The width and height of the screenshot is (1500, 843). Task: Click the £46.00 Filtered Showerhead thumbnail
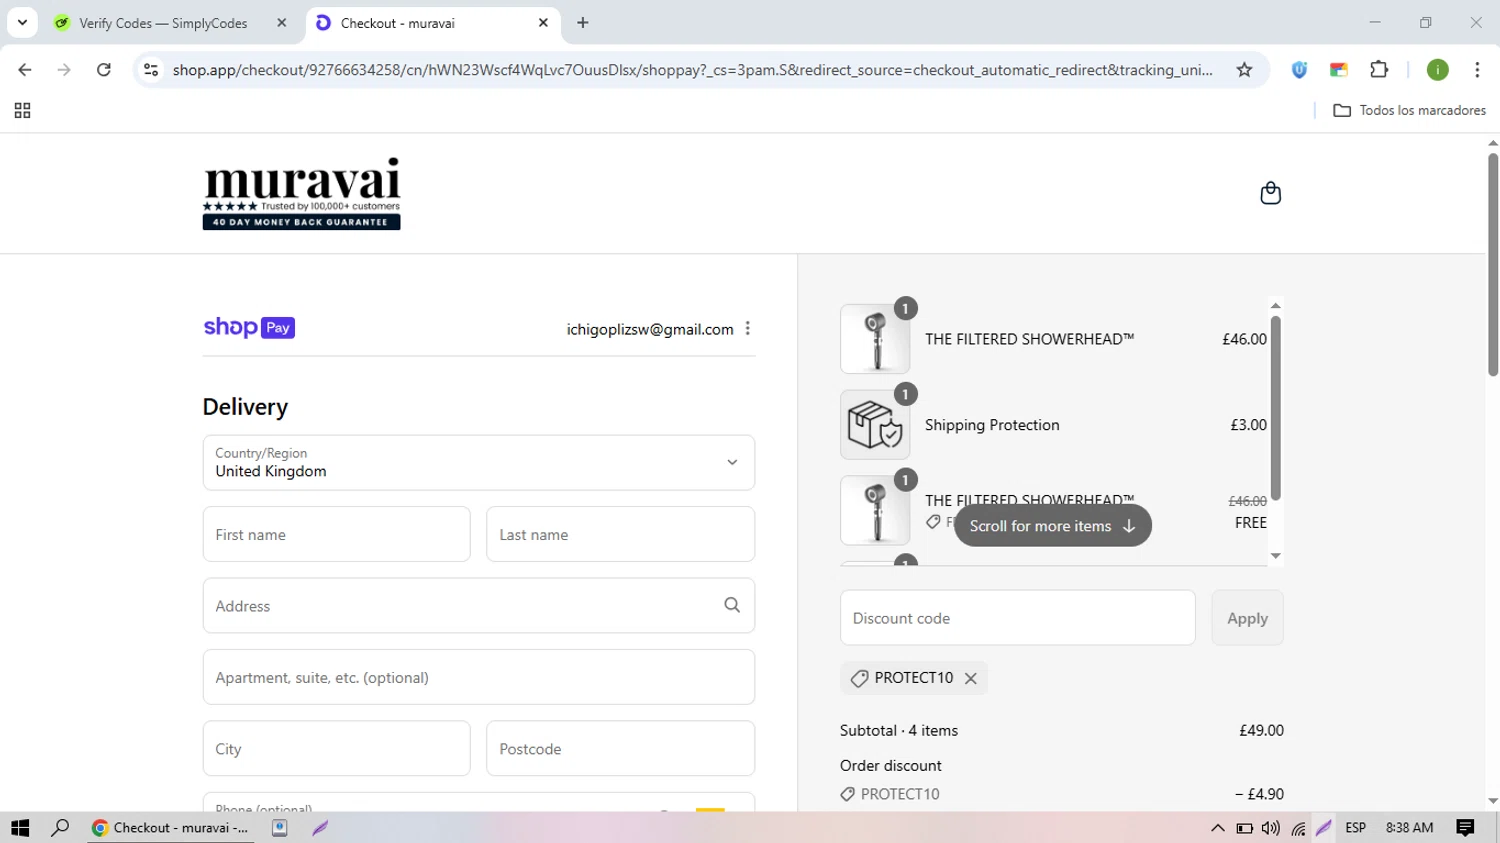pos(875,339)
